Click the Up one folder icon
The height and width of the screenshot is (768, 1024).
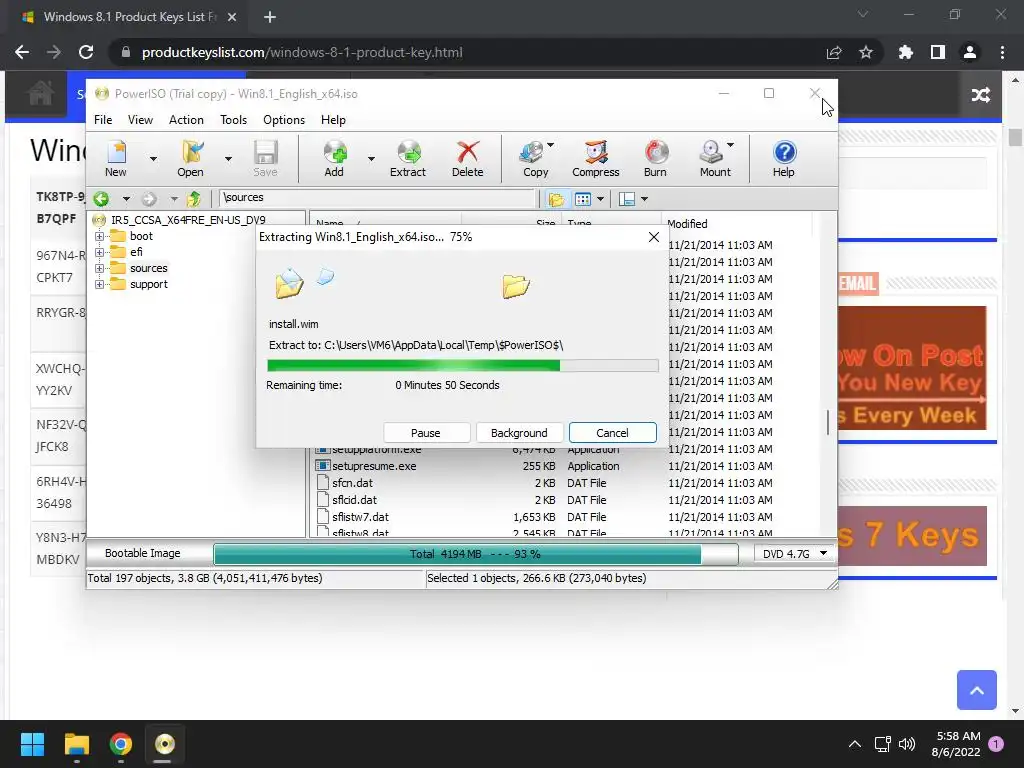coord(193,199)
